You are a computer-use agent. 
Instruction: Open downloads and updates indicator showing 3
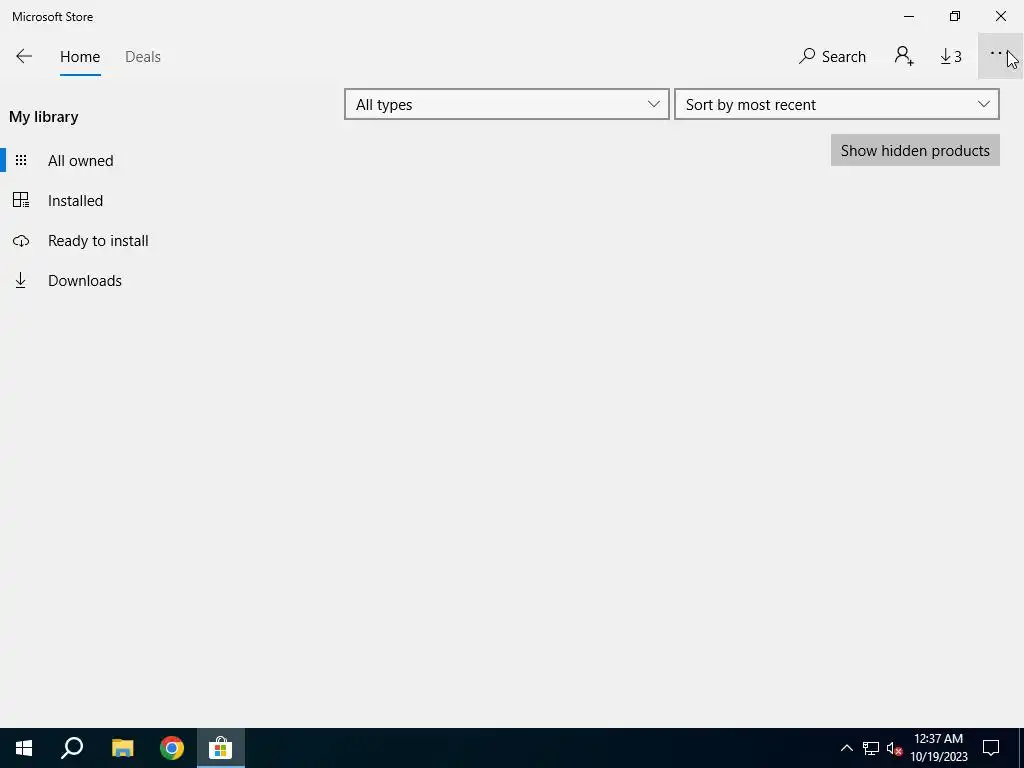[951, 57]
